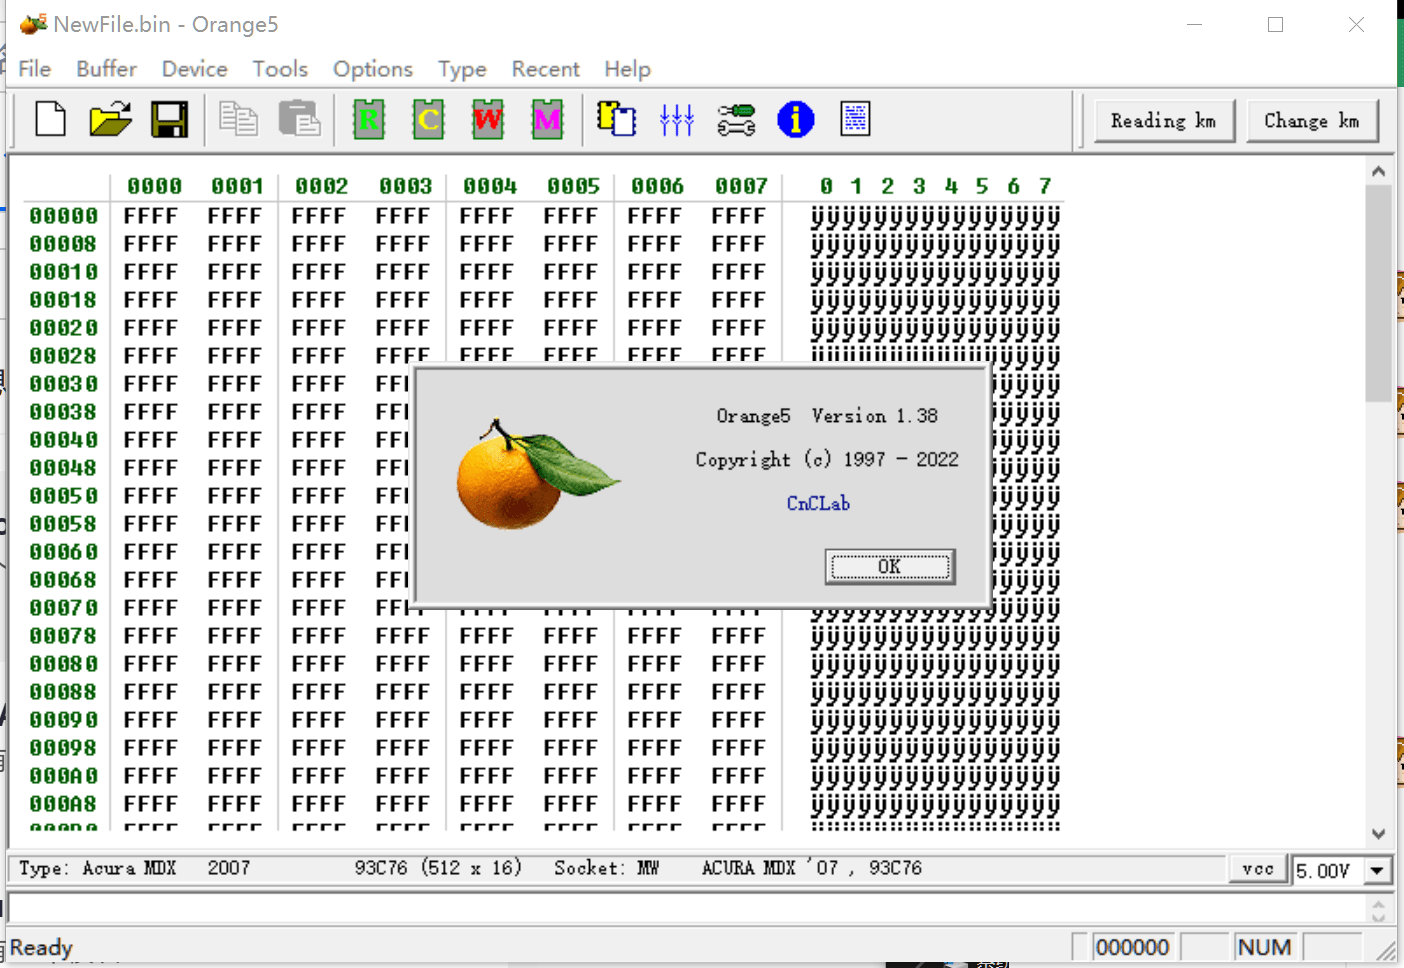Click the 000000 offset in status bar
Image resolution: width=1404 pixels, height=968 pixels.
click(1132, 947)
